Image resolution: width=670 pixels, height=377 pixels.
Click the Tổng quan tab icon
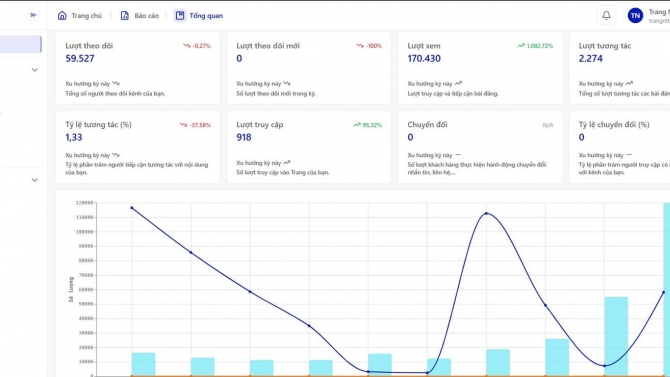(x=179, y=15)
